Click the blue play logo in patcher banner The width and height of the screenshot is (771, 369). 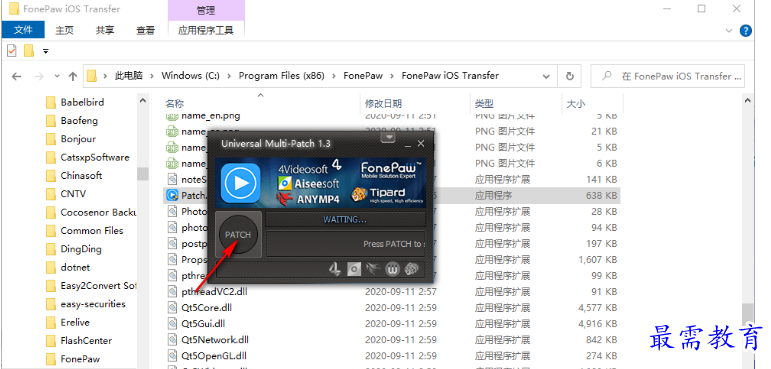click(x=240, y=183)
